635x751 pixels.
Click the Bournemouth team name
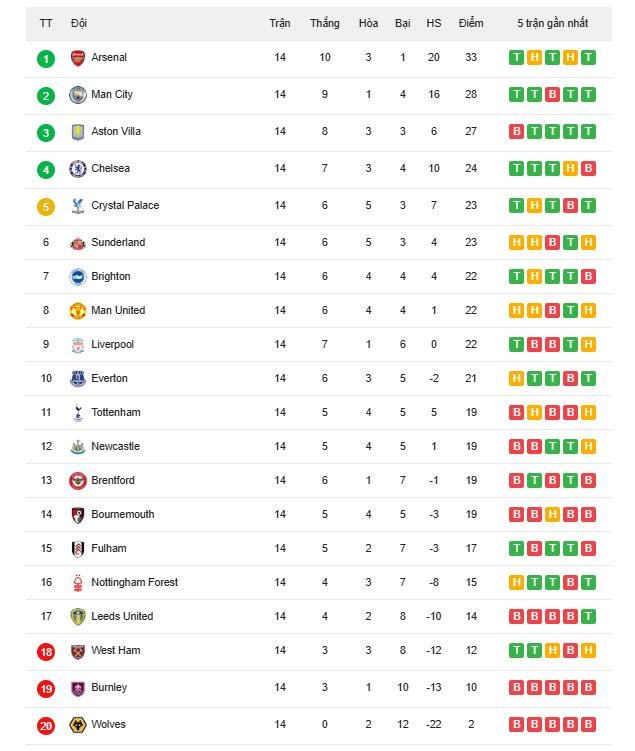pyautogui.click(x=122, y=515)
